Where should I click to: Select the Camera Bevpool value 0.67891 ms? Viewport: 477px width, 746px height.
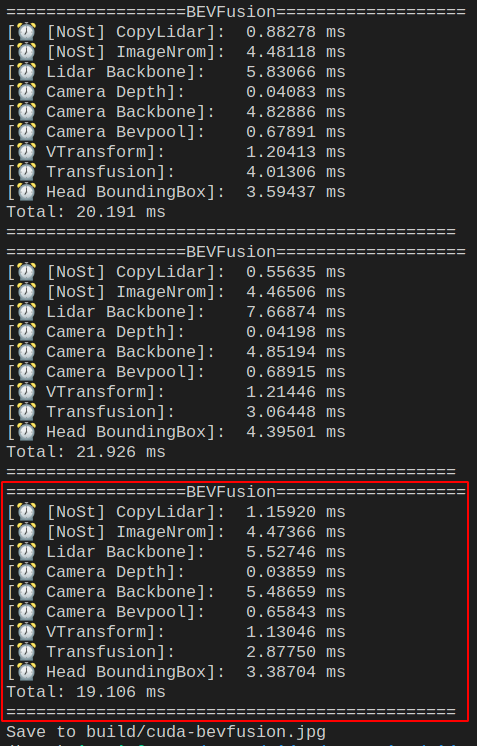pyautogui.click(x=295, y=132)
